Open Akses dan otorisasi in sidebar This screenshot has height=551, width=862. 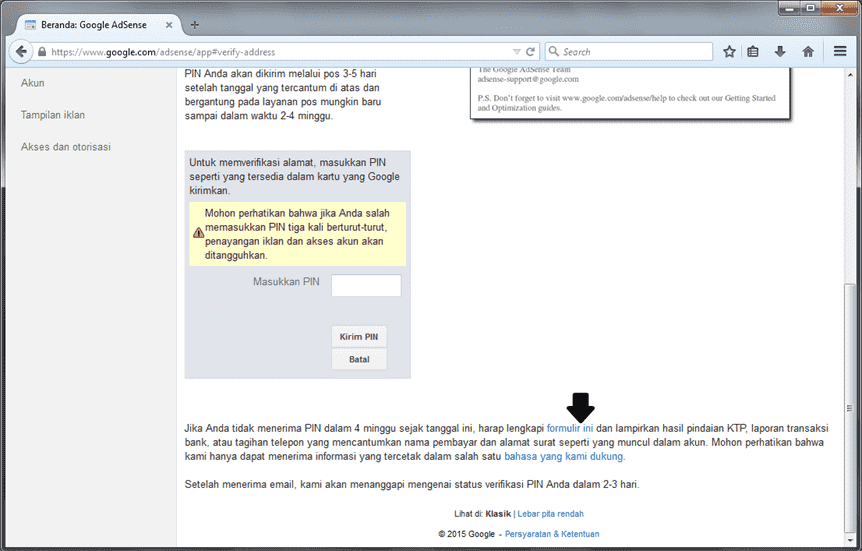(65, 147)
